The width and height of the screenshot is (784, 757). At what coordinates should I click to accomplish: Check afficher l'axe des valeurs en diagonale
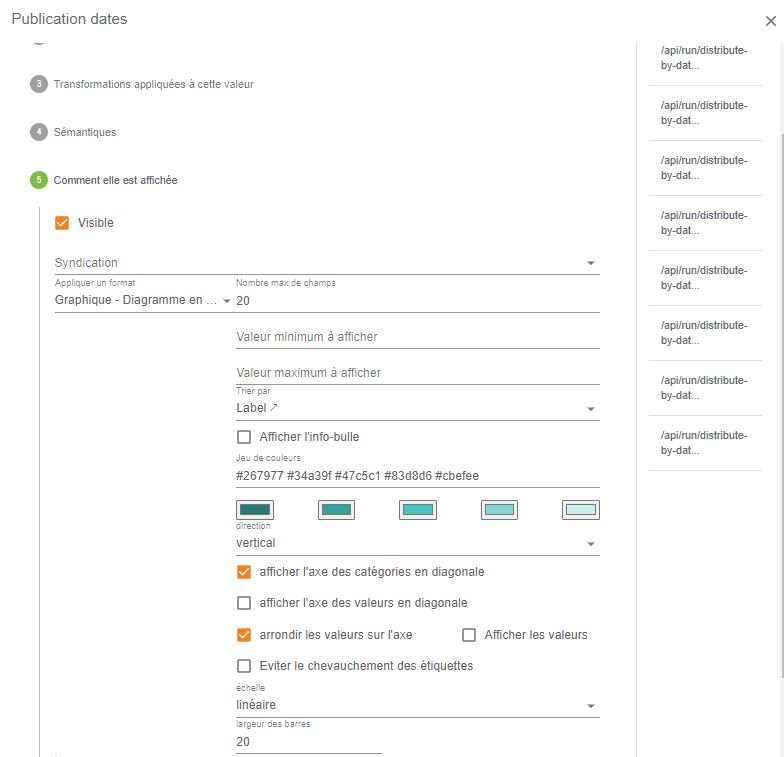pos(244,603)
